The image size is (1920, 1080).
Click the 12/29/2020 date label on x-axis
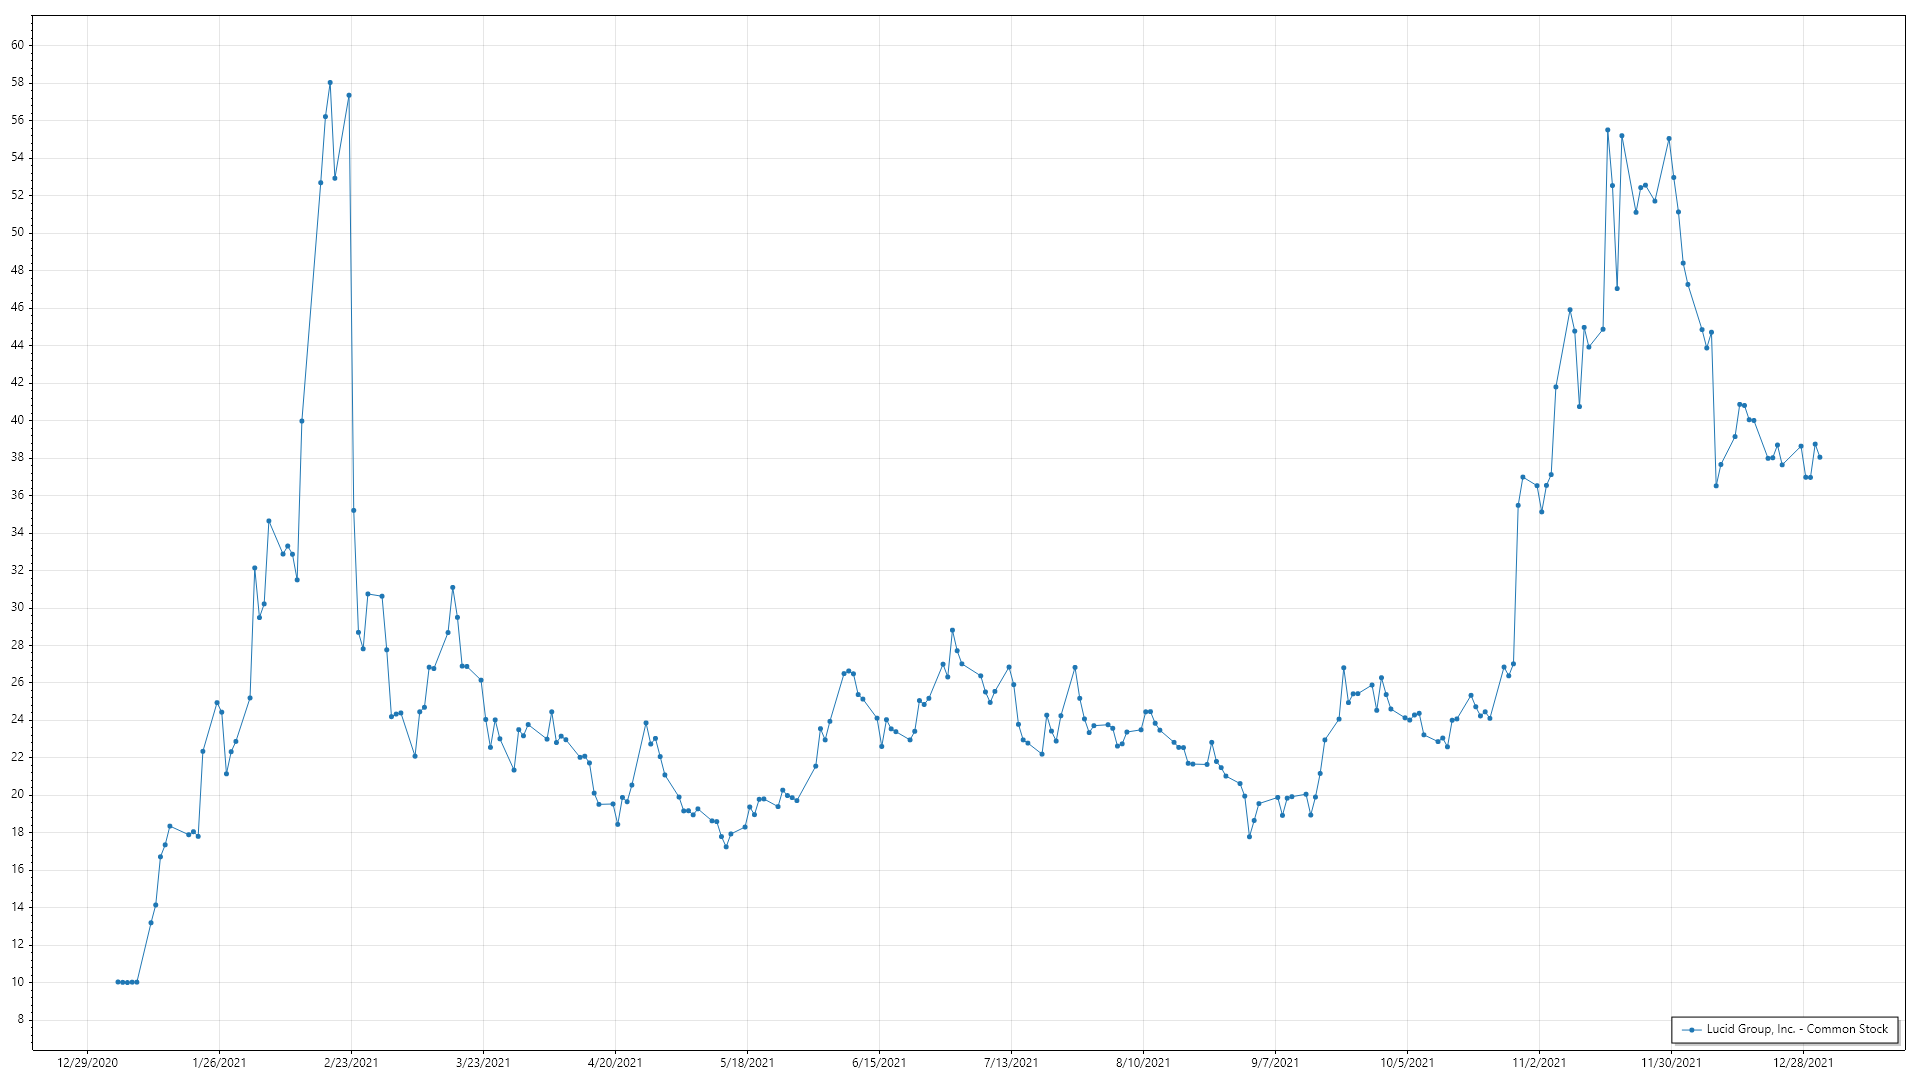(x=87, y=1062)
